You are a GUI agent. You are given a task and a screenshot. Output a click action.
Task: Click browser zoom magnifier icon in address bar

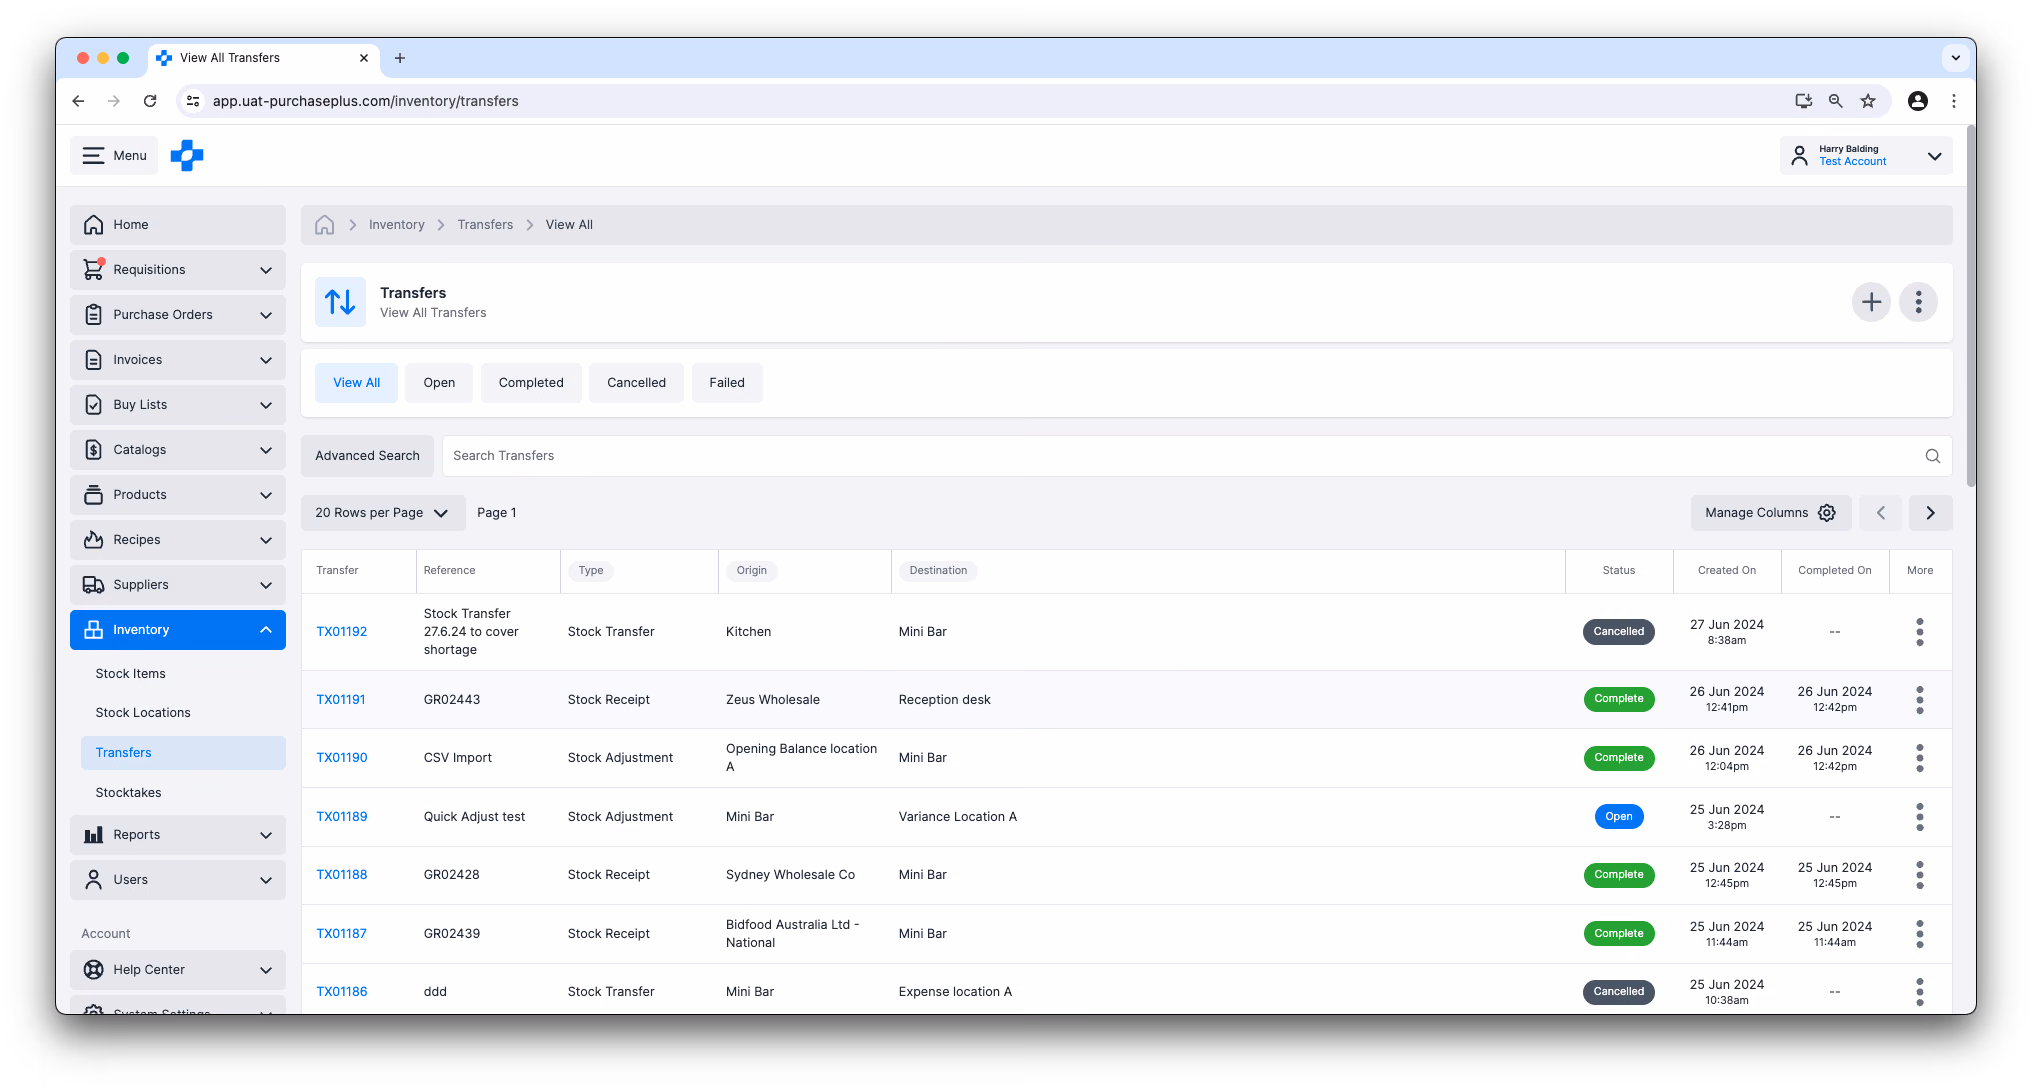(1835, 101)
